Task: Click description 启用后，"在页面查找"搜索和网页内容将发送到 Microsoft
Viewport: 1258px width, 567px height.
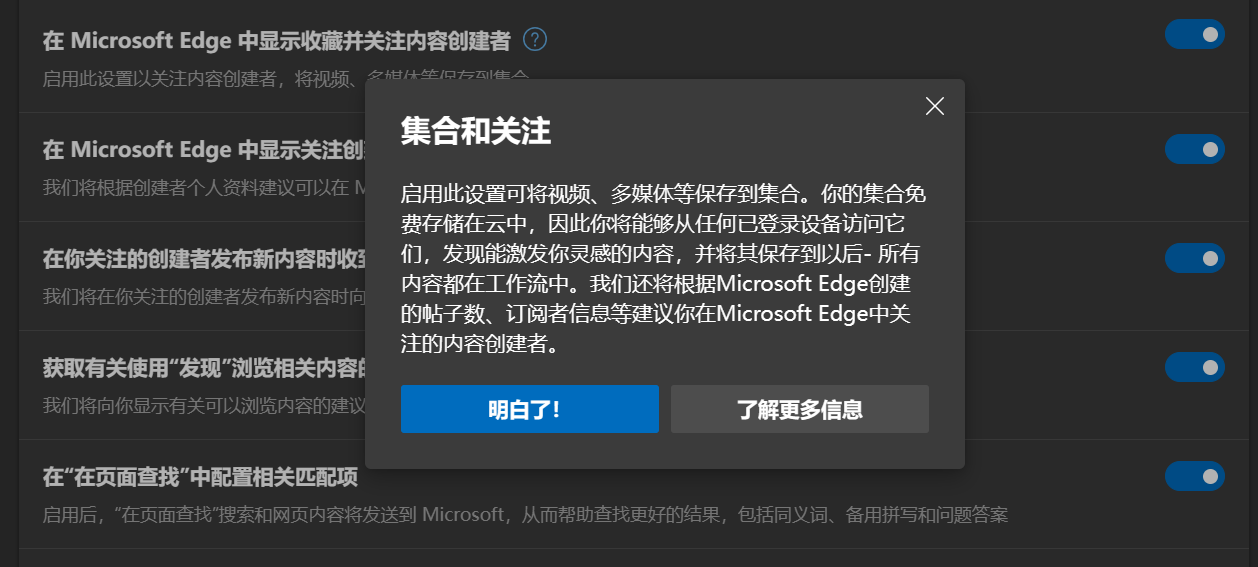Action: pos(525,515)
